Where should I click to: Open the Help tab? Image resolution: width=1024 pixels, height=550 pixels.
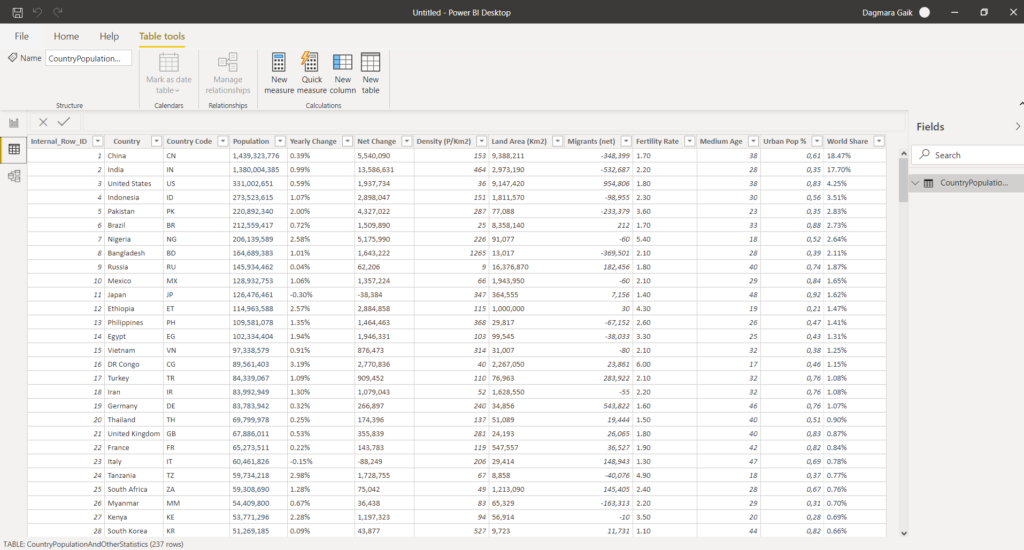click(109, 37)
